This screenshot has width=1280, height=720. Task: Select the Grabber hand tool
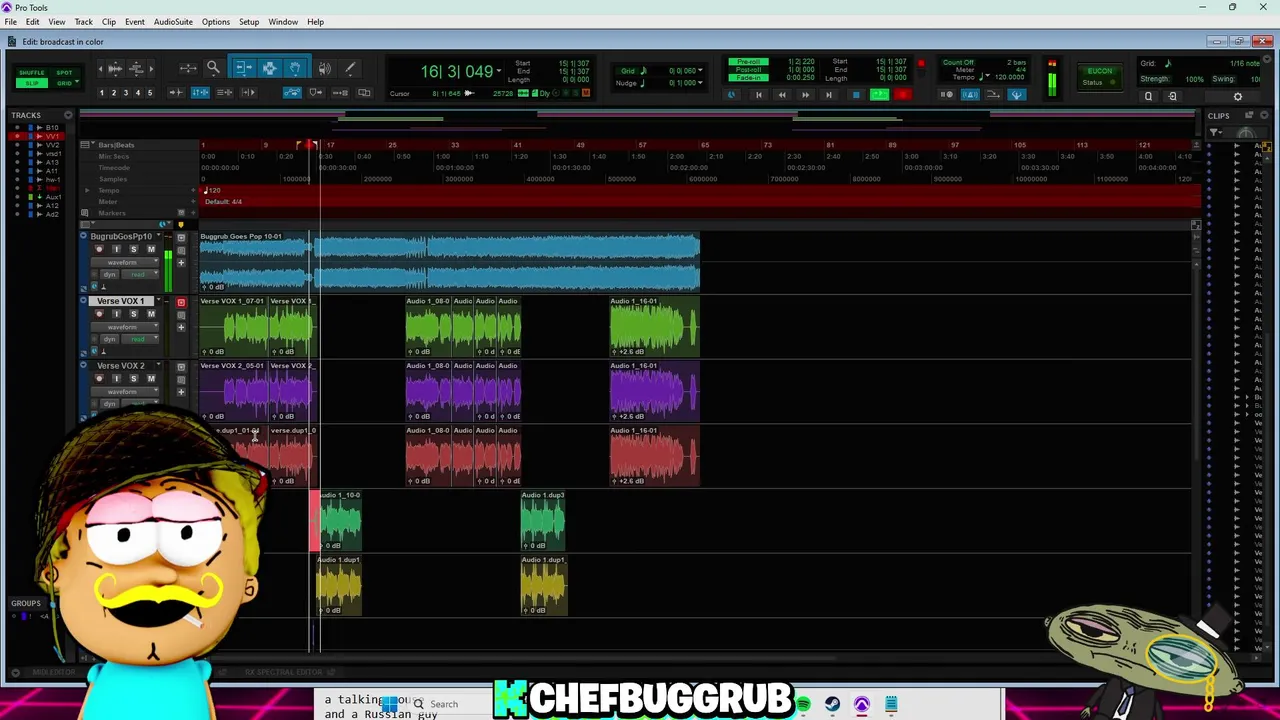tap(295, 68)
